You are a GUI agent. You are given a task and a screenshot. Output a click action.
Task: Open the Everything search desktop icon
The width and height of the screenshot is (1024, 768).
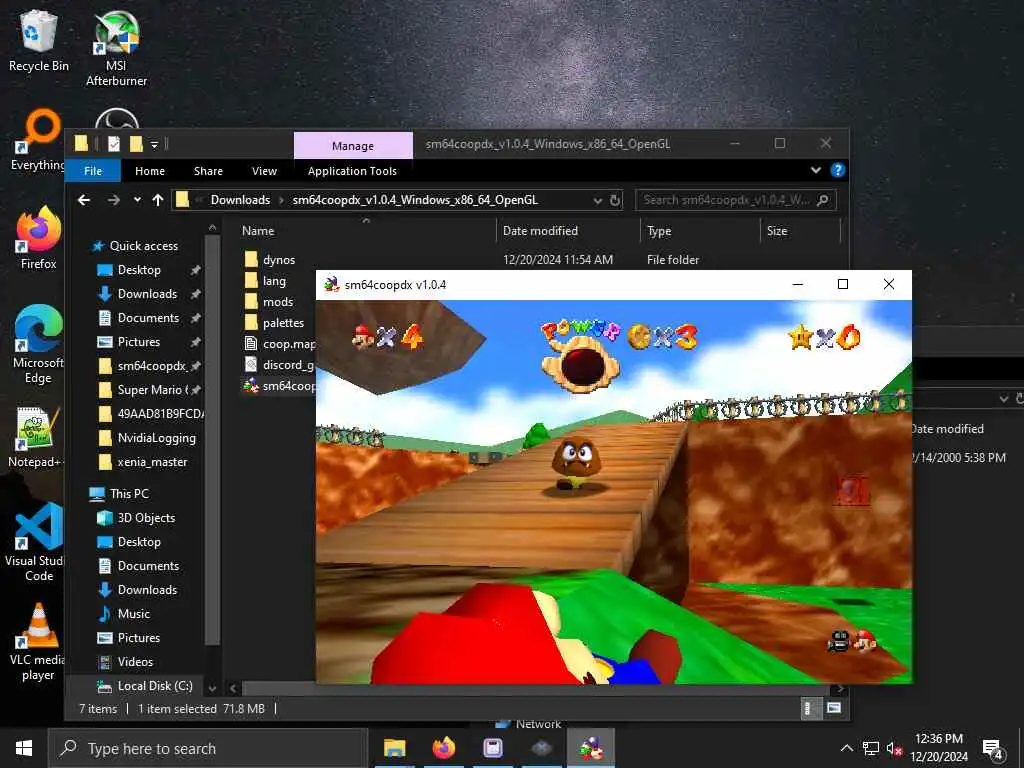pos(38,140)
